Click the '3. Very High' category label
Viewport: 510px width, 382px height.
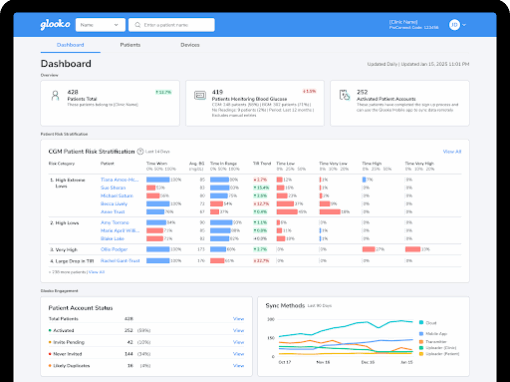(x=64, y=250)
